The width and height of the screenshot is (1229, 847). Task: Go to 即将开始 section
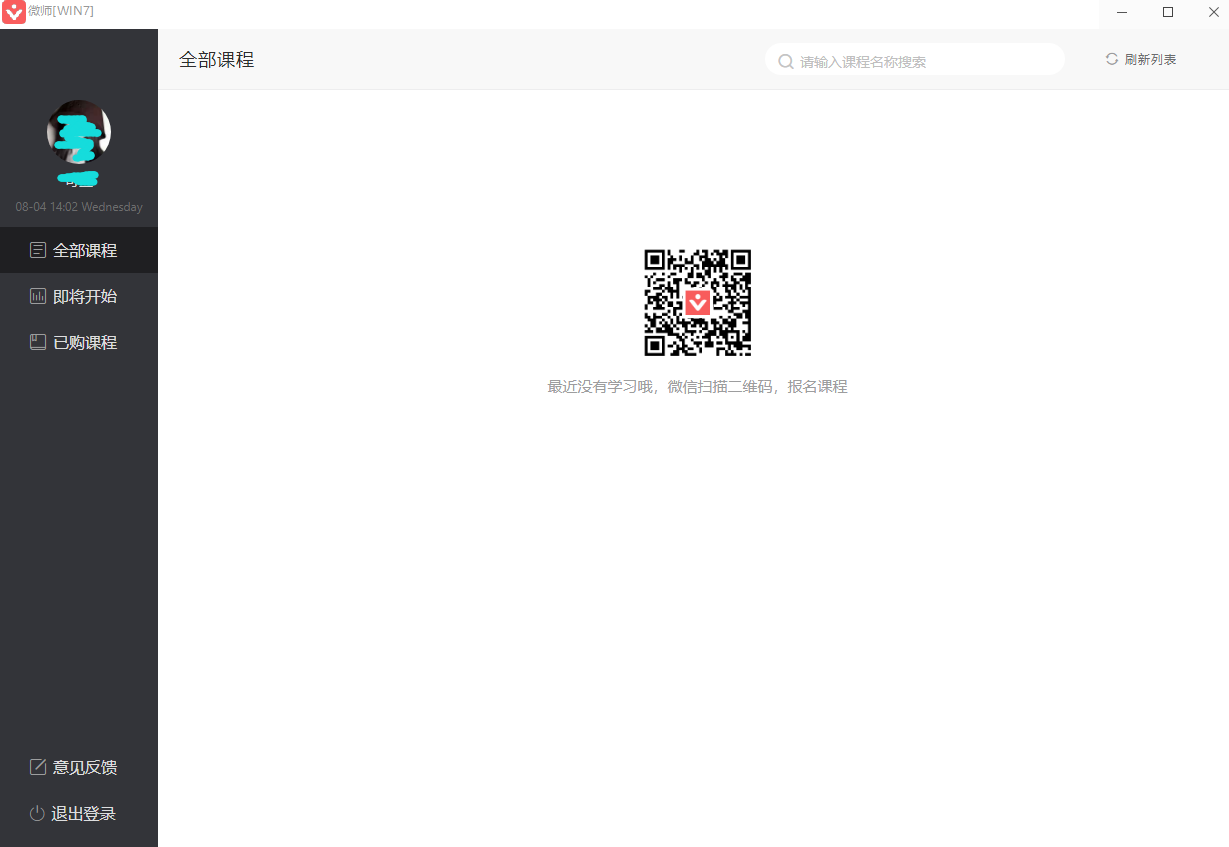[x=79, y=296]
